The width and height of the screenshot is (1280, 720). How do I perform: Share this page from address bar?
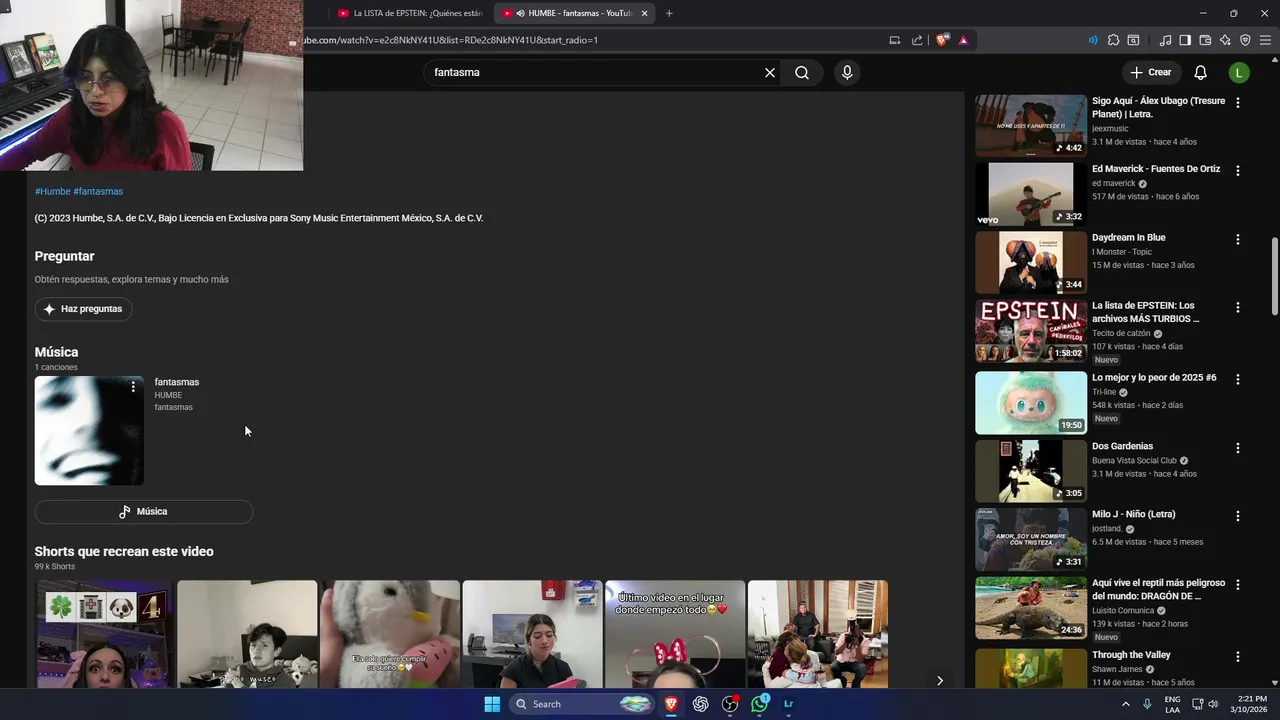[x=917, y=40]
